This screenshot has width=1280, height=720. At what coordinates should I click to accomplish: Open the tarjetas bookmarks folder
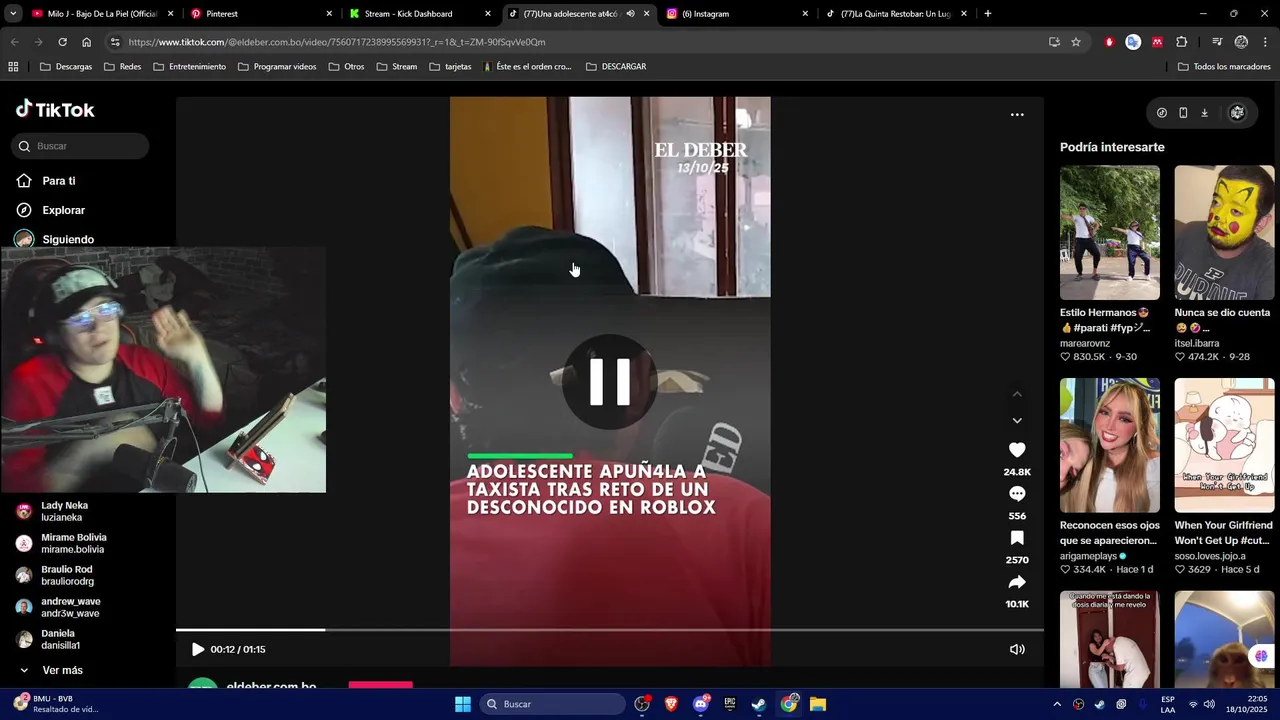(x=450, y=67)
